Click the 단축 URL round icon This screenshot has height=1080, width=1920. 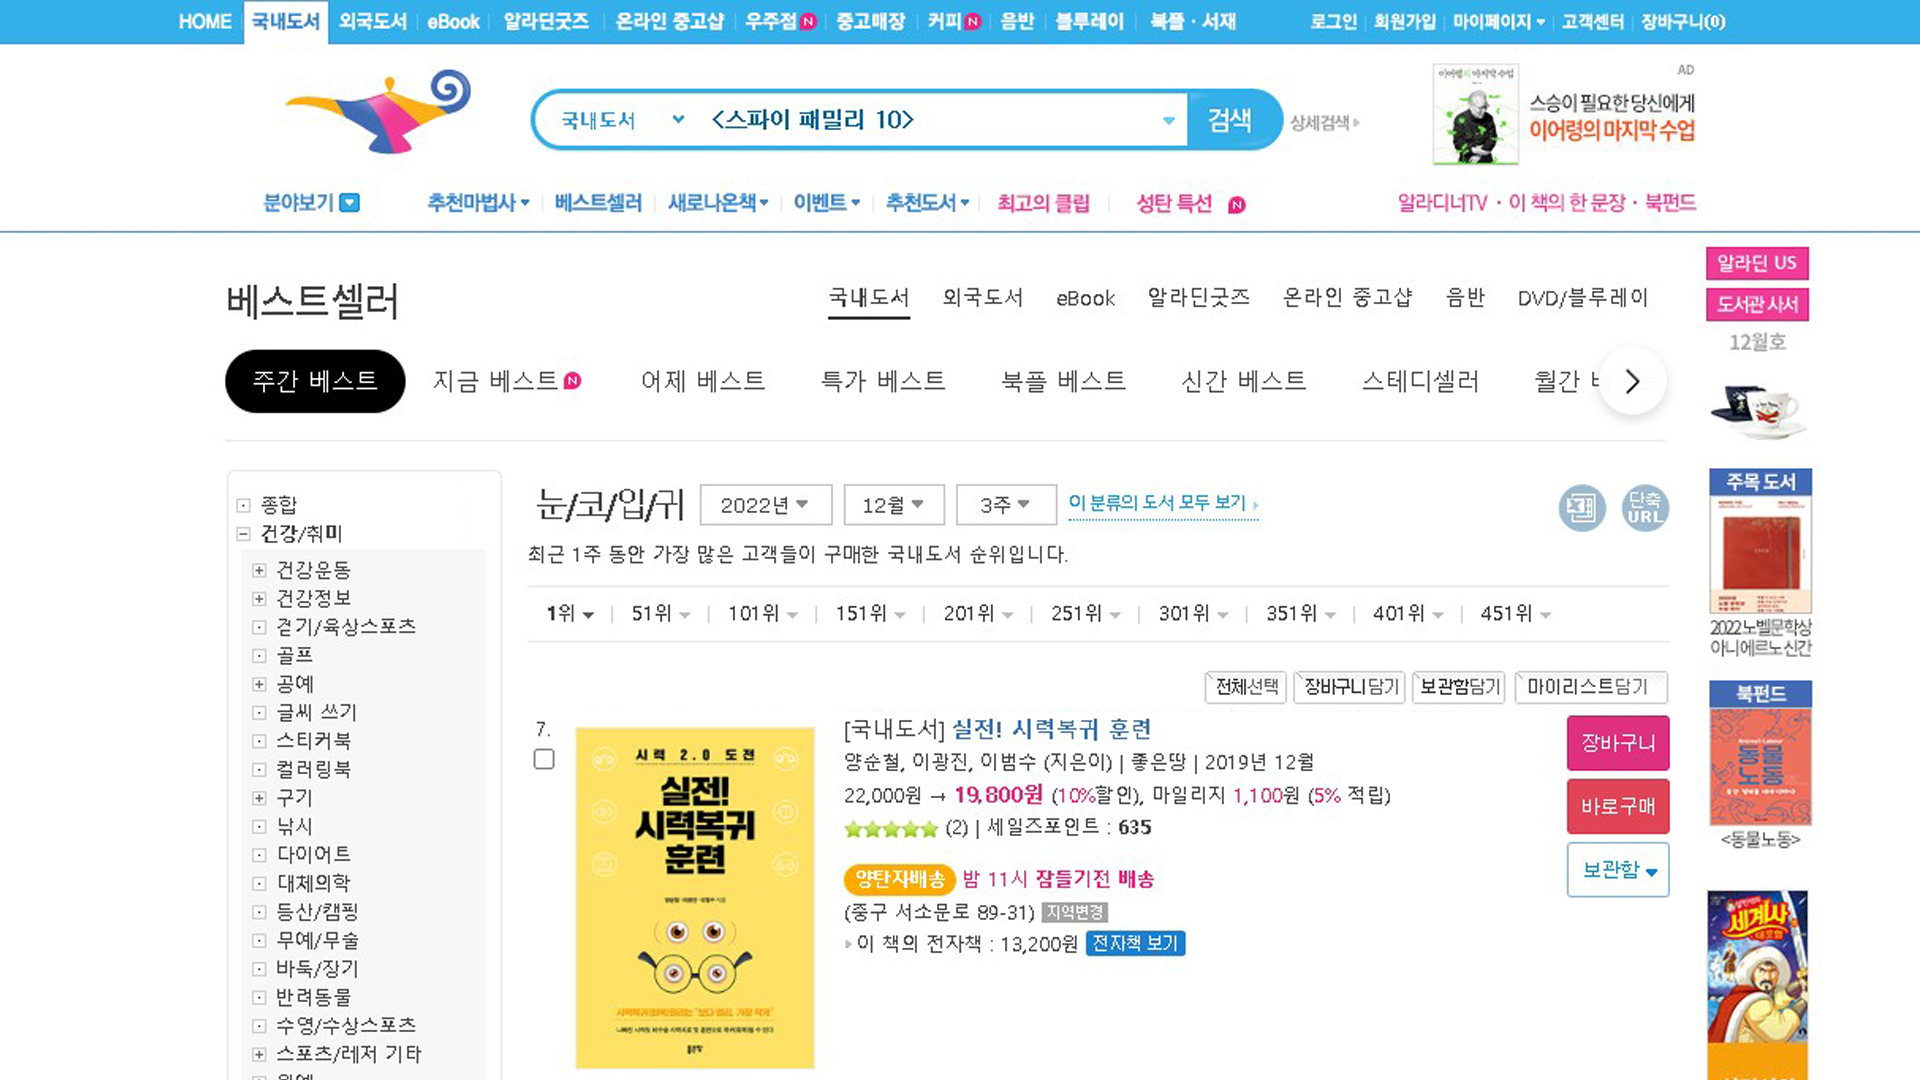(x=1644, y=508)
